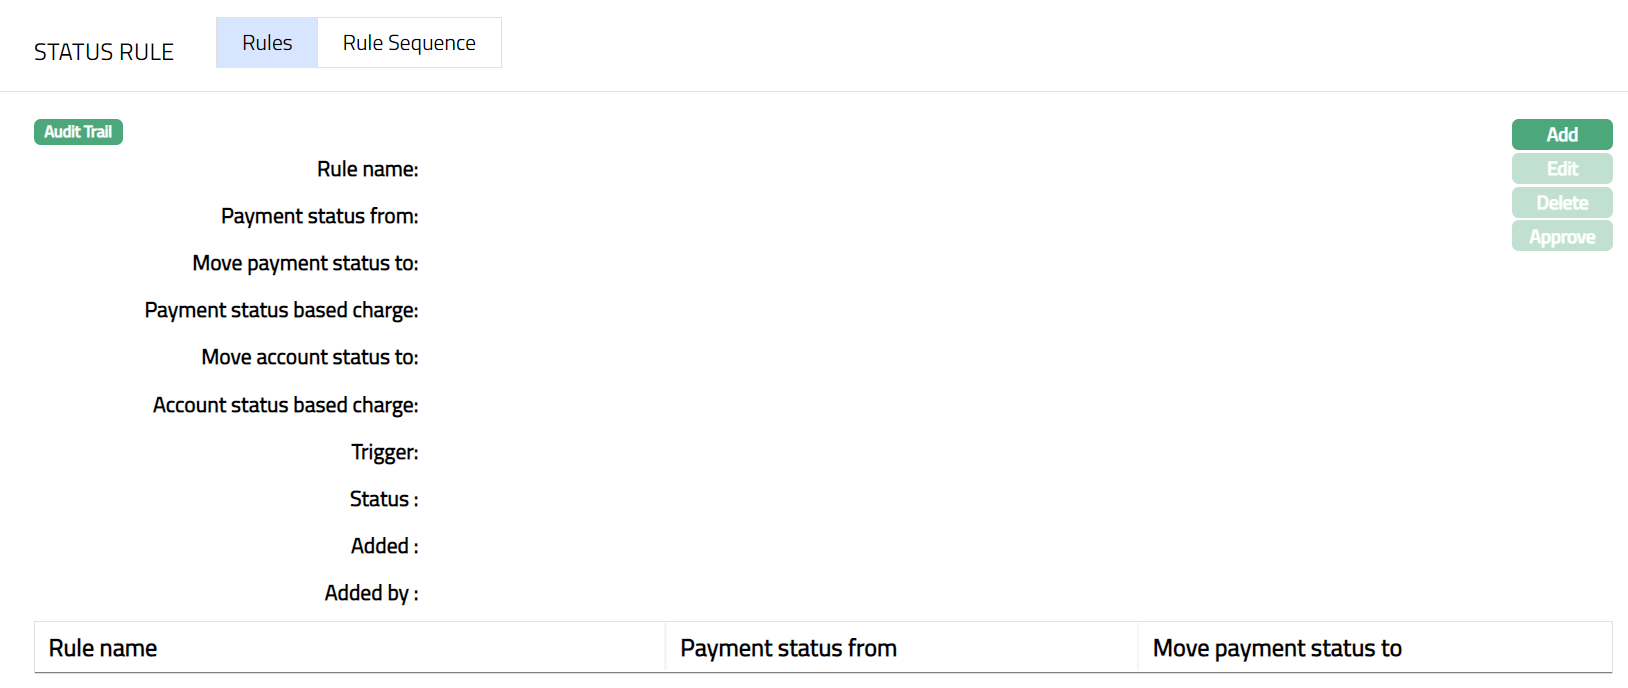Select the 'Payment status from:' form label

point(319,216)
